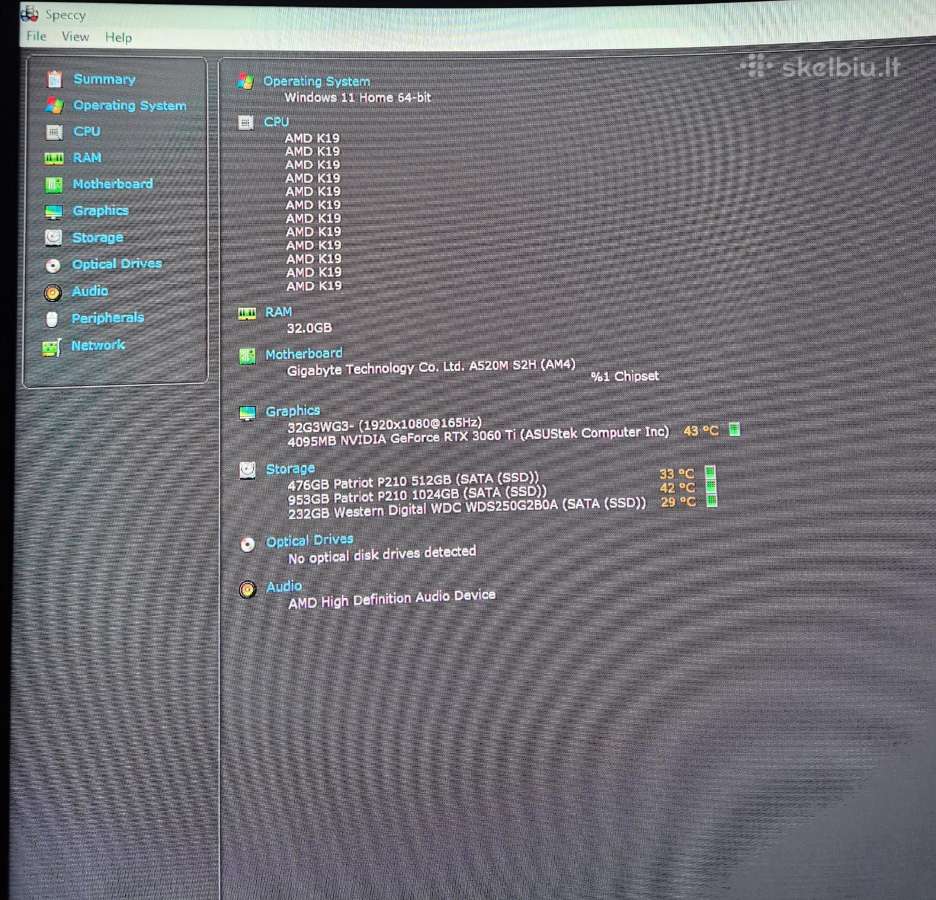Viewport: 936px width, 900px height.
Task: Open Peripherals from the sidebar
Action: pos(107,318)
